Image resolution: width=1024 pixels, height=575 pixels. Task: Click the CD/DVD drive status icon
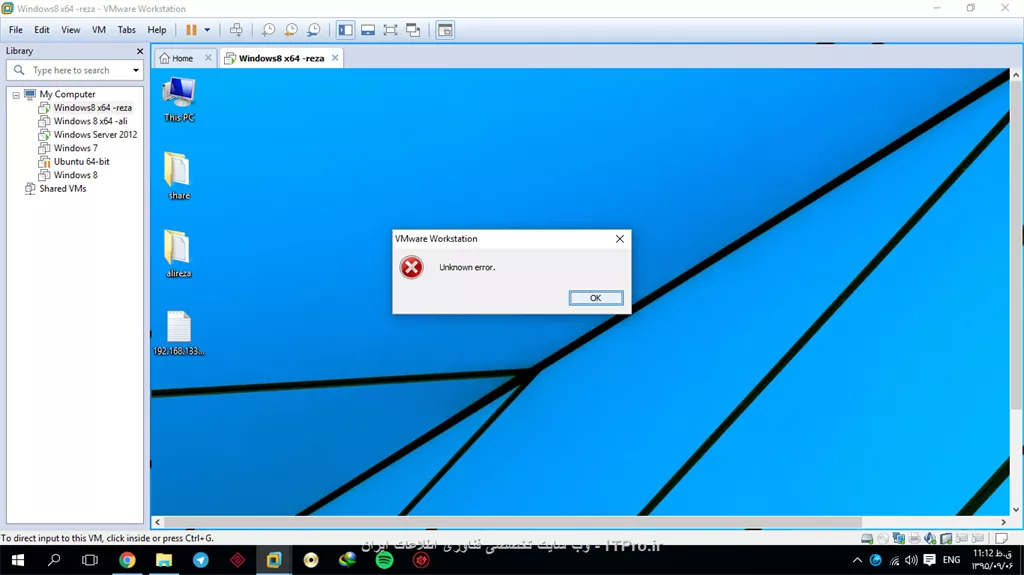click(x=883, y=538)
